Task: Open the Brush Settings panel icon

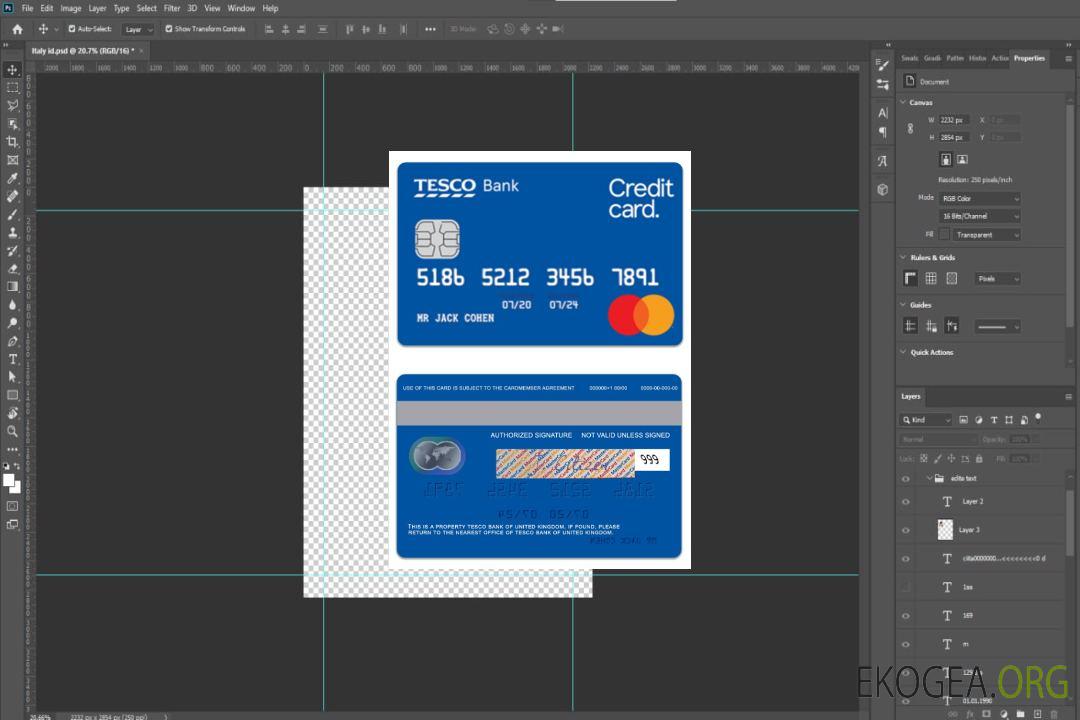Action: [882, 65]
